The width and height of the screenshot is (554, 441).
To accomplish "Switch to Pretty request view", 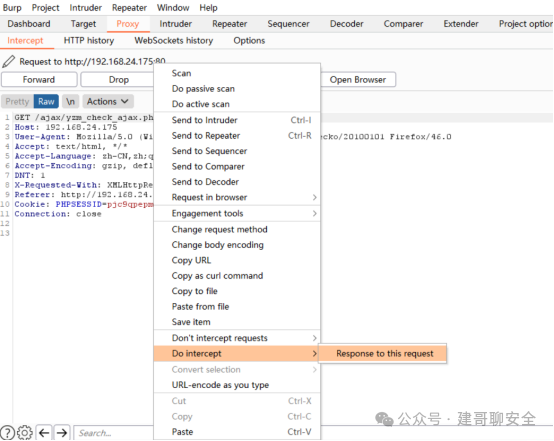I will 17,101.
